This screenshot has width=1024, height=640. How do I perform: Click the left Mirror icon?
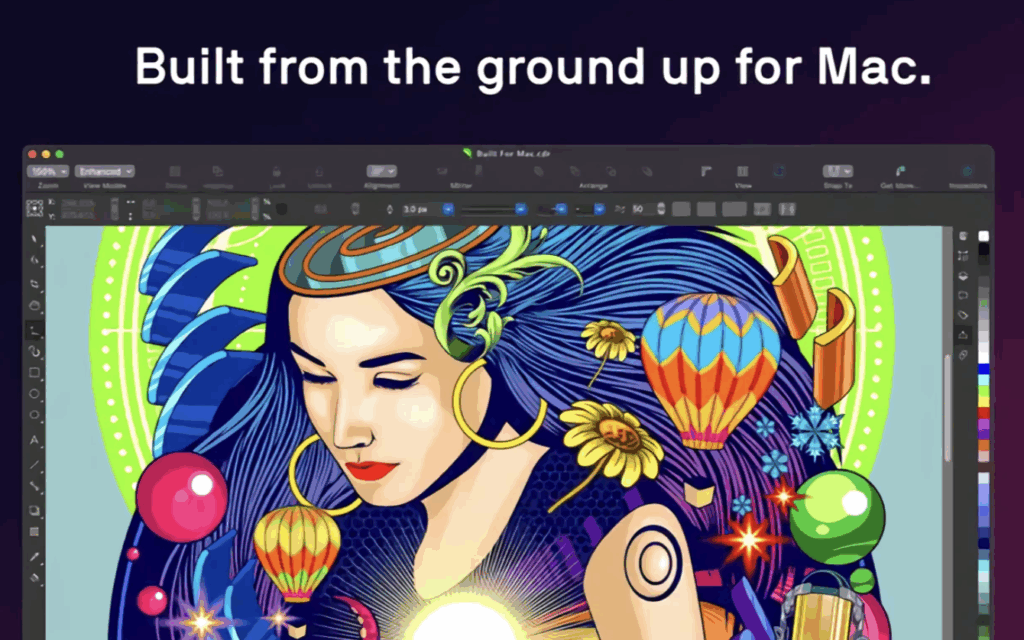pos(442,171)
